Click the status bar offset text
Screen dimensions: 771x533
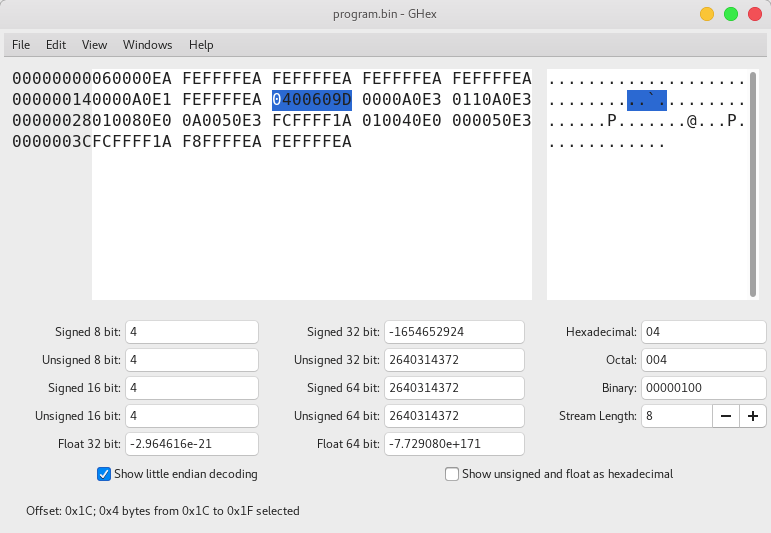coord(163,511)
